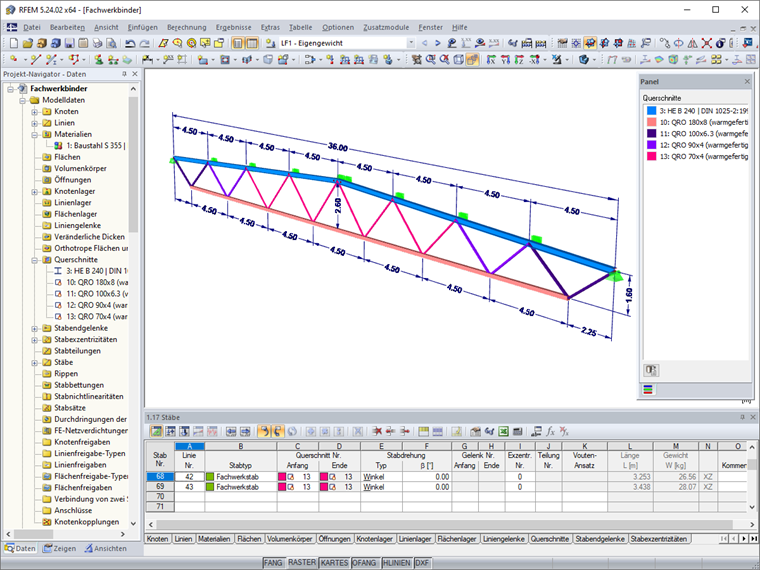This screenshot has height=570, width=760.
Task: Toggle the navigator display button
Action: point(238,43)
